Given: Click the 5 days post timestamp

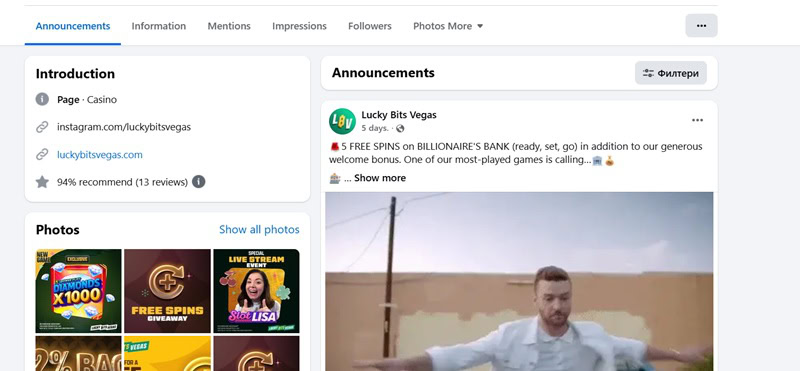Looking at the screenshot, I should (x=375, y=128).
